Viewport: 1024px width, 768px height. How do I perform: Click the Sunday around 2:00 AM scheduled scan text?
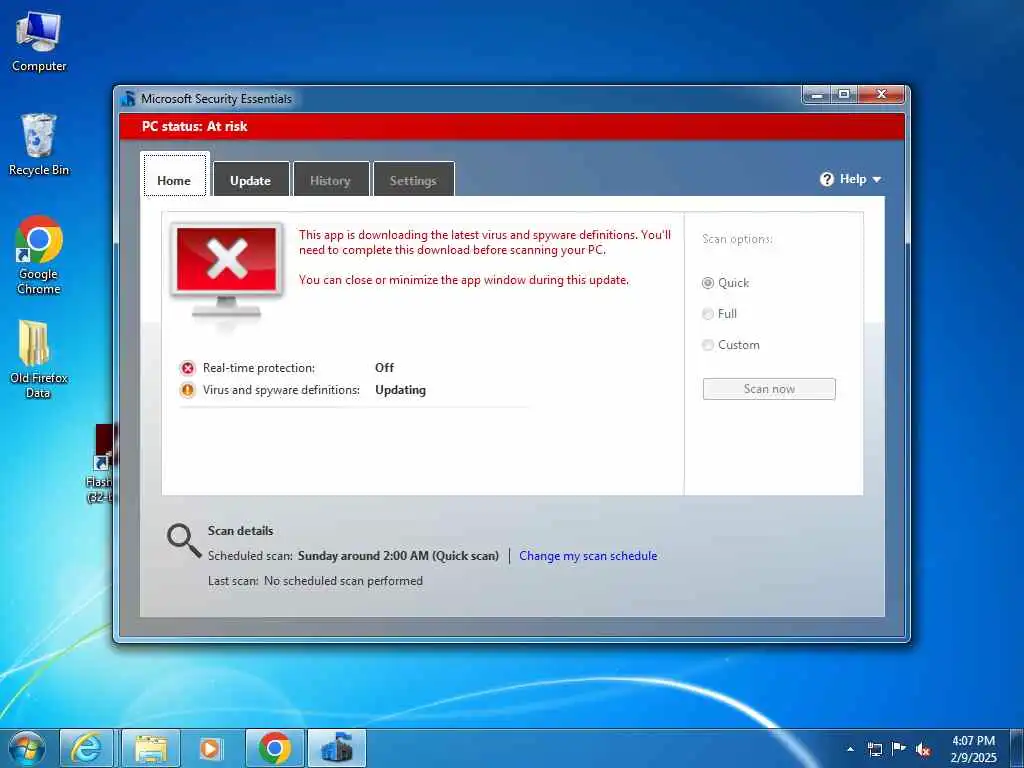tap(398, 556)
